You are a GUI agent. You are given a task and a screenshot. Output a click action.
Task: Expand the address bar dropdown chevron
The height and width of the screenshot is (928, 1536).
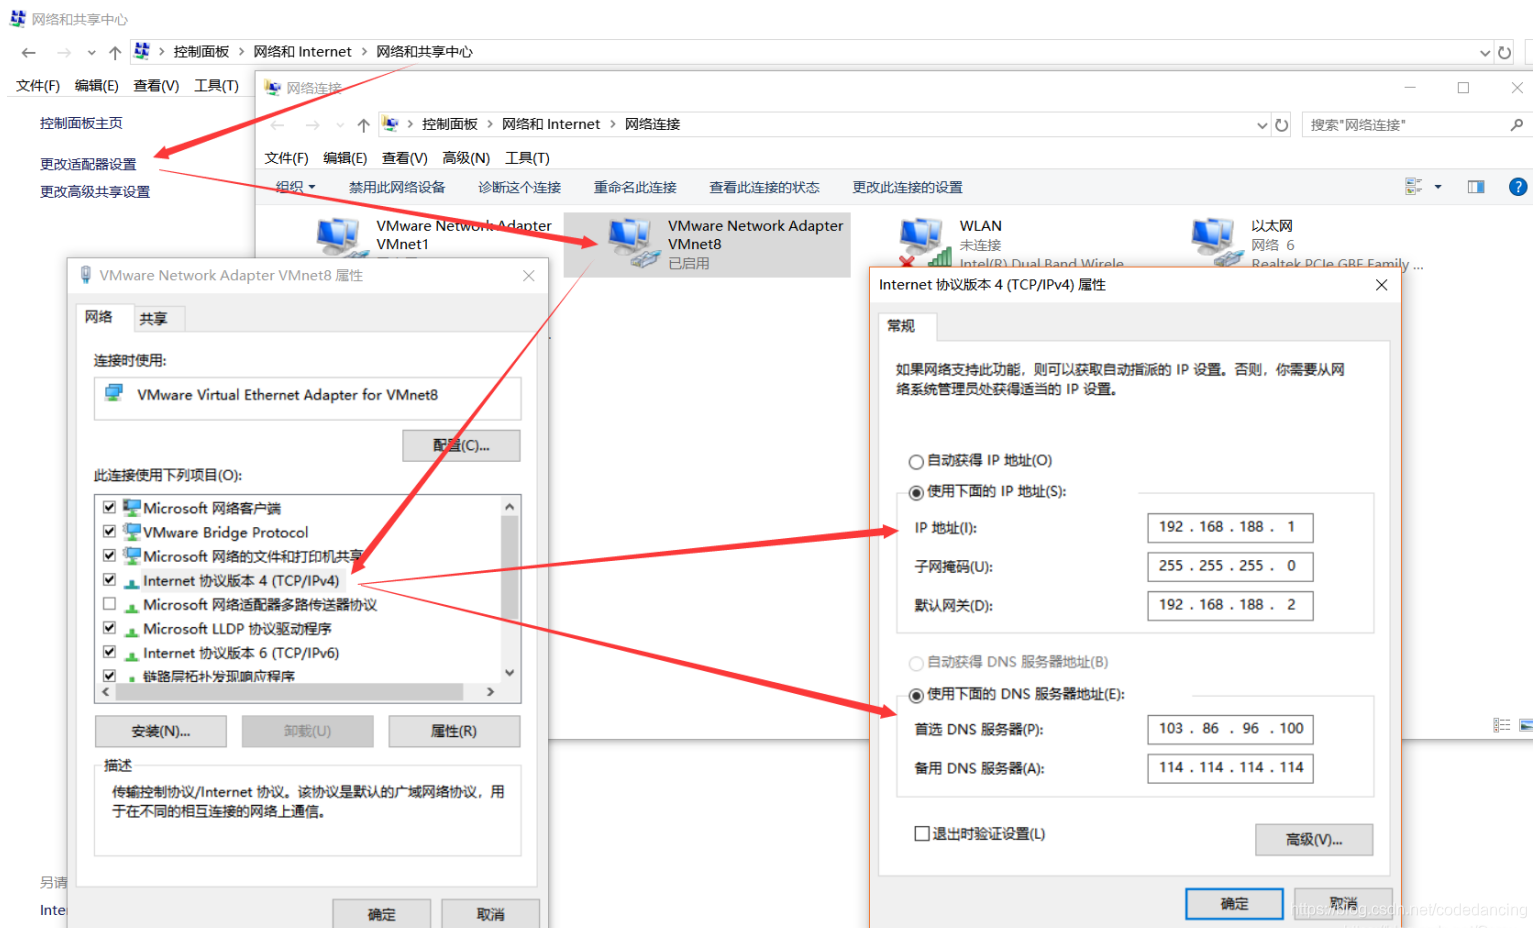(x=1262, y=124)
